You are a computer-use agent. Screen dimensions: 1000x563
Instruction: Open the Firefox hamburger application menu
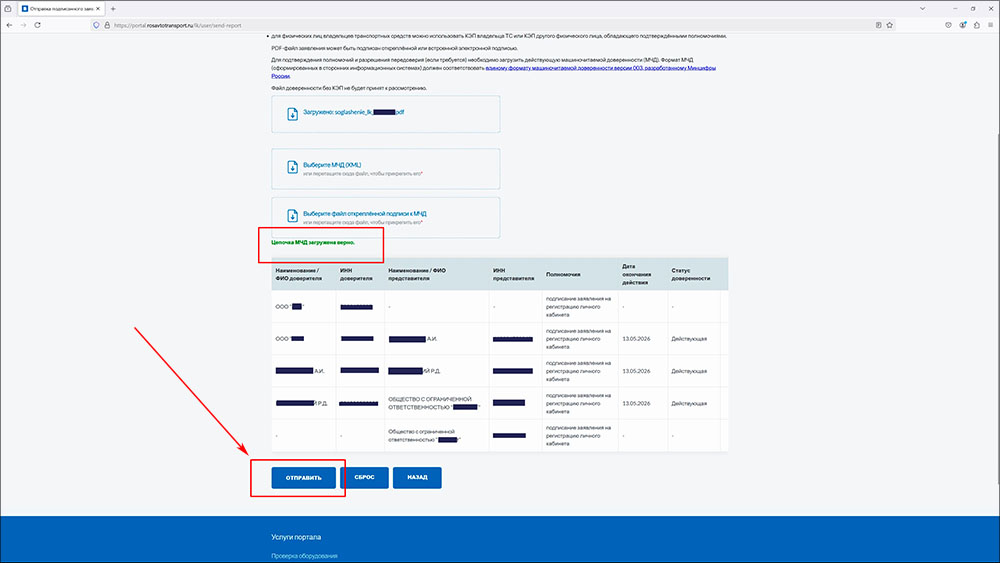[989, 25]
